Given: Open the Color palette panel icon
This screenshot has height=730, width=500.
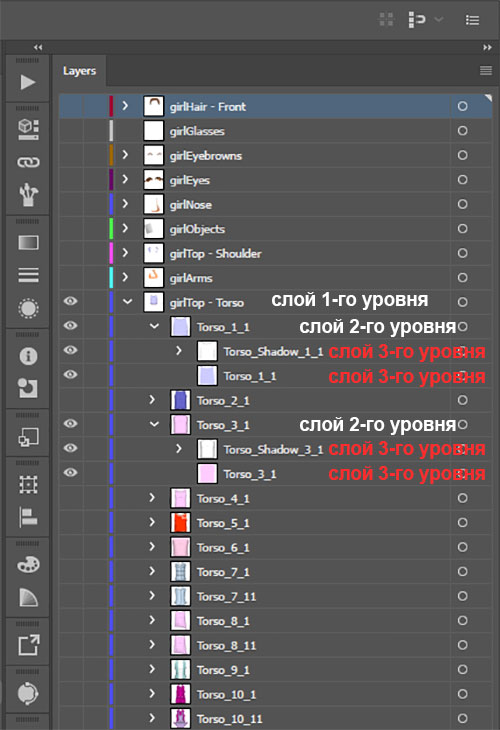Looking at the screenshot, I should point(28,565).
